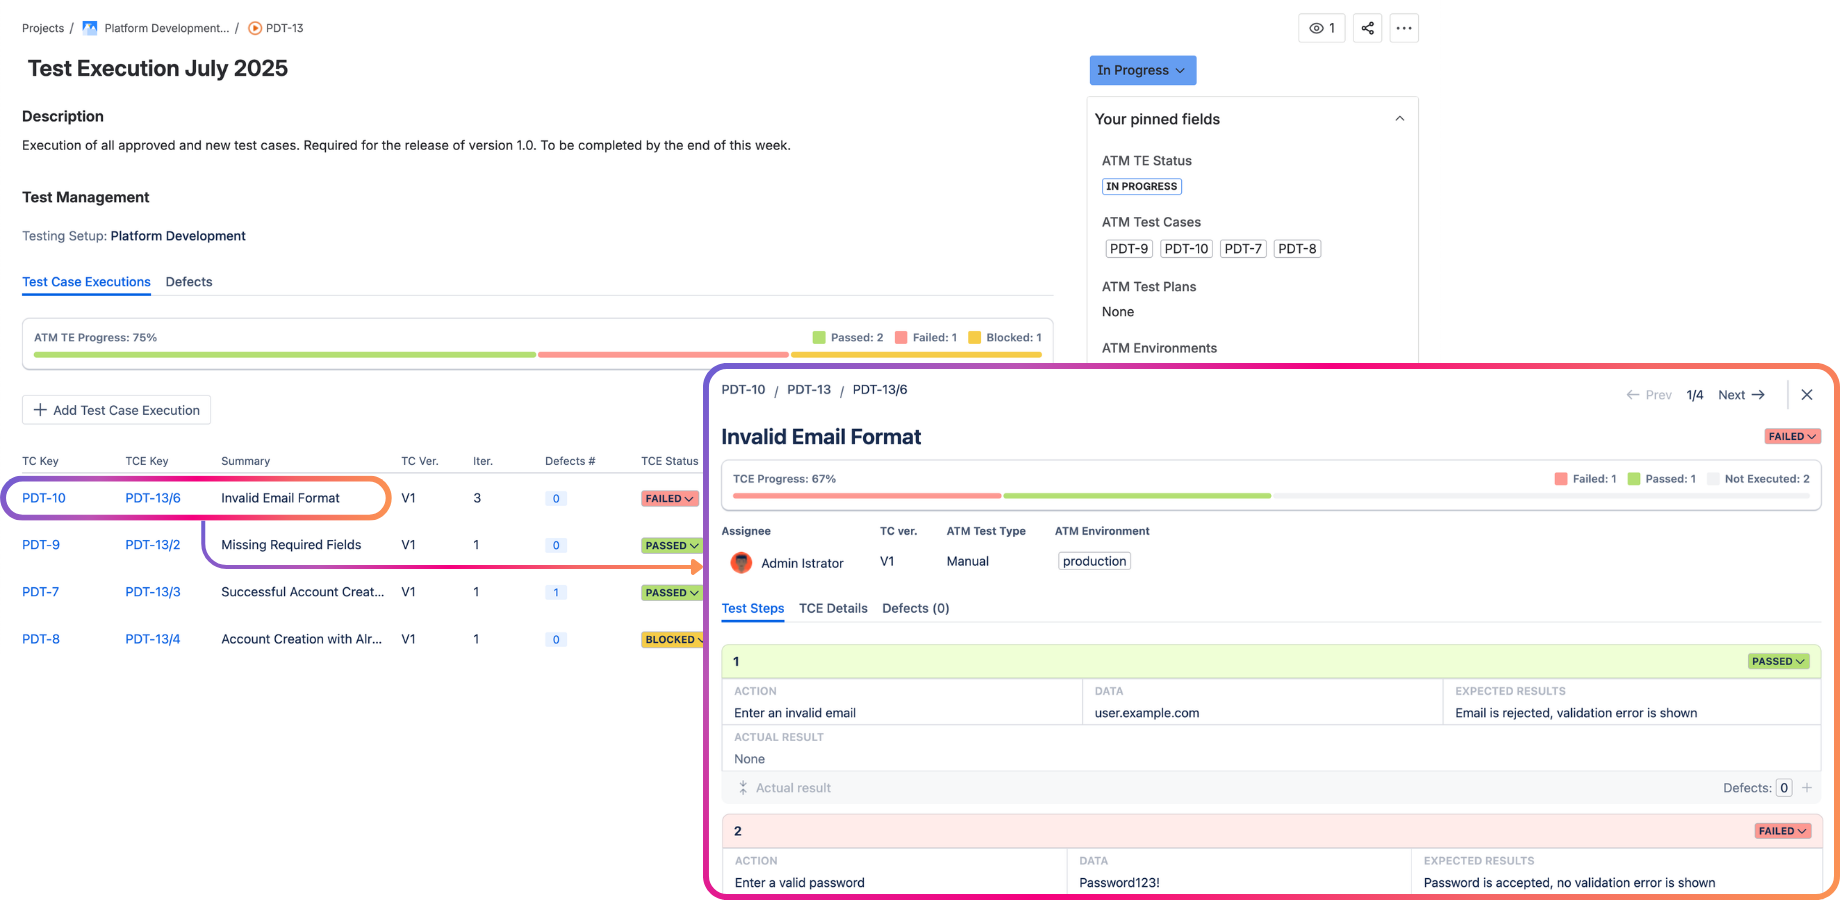
Task: Open the FAILED status dropdown for Invalid Email Format
Action: (x=1792, y=436)
